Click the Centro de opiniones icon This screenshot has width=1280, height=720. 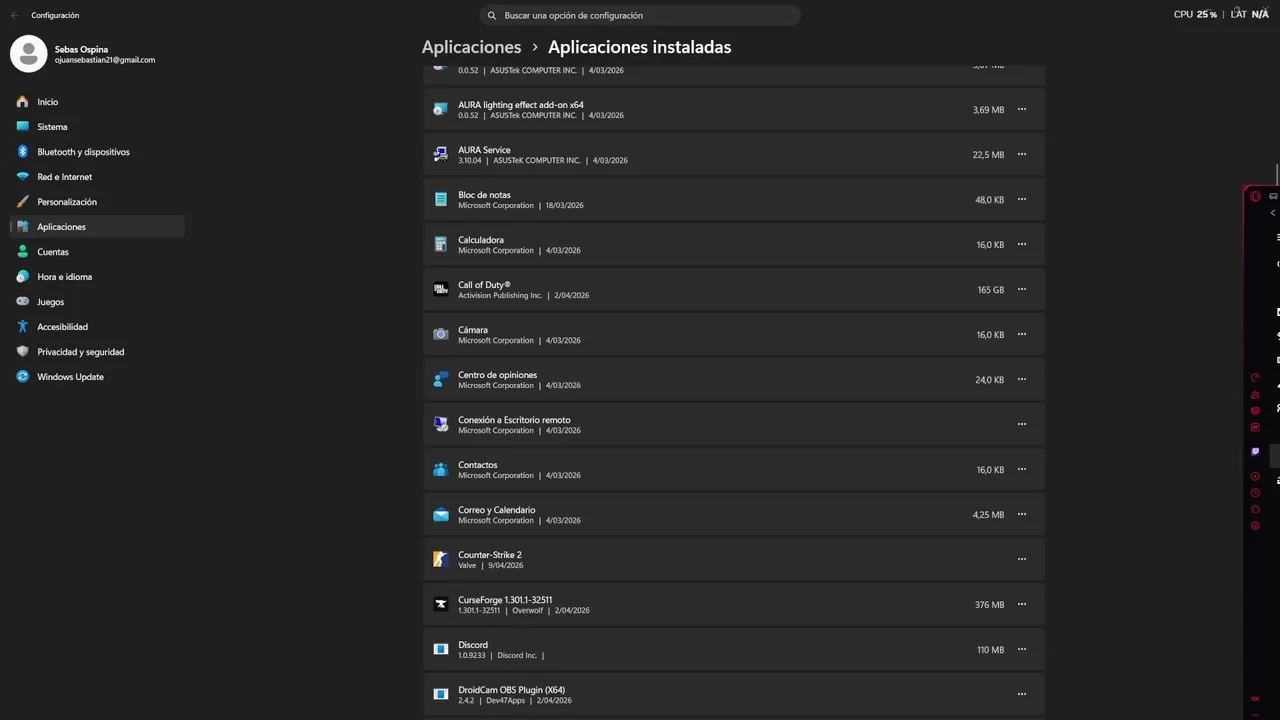pos(440,380)
